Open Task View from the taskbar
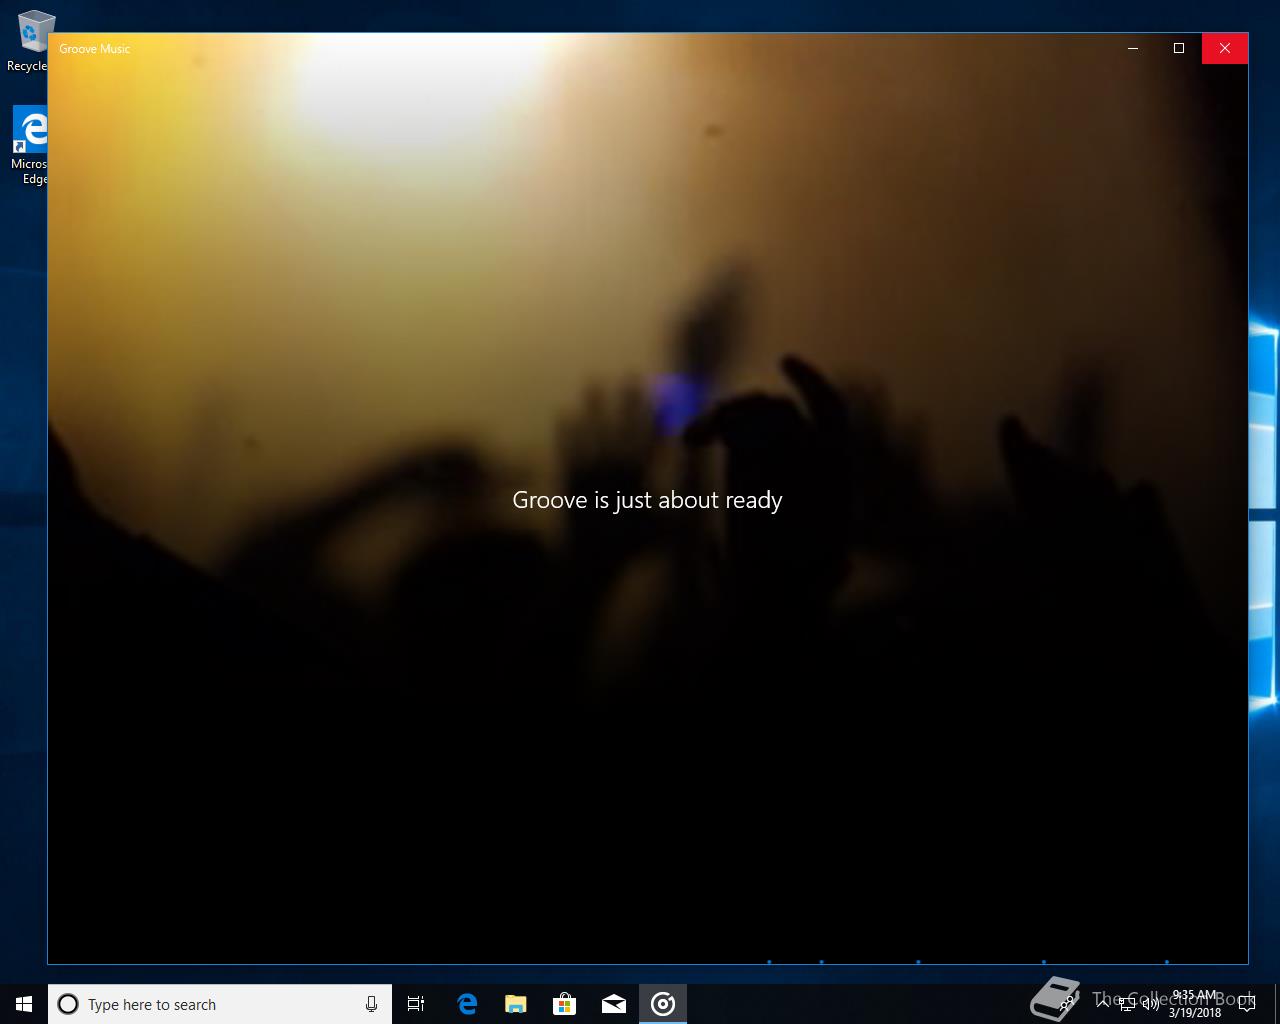 (416, 1004)
